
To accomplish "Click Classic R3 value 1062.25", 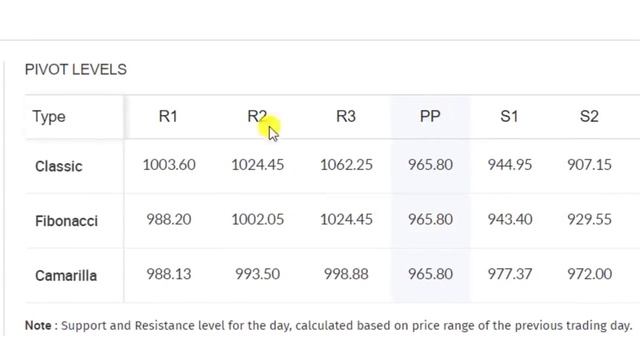I will pyautogui.click(x=346, y=164).
